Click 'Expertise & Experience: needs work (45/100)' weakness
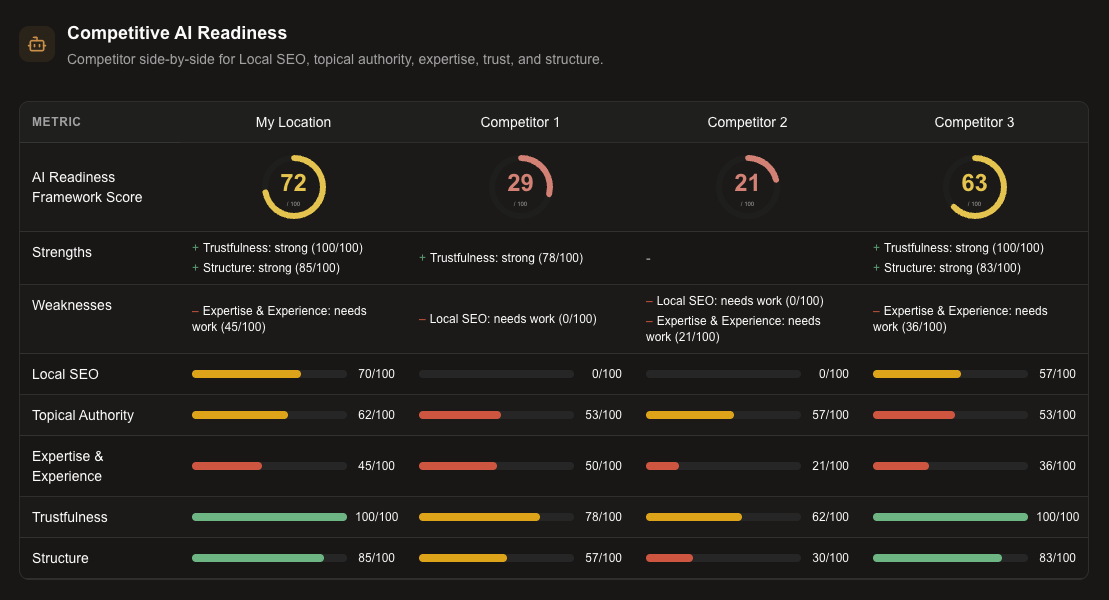 [x=279, y=318]
